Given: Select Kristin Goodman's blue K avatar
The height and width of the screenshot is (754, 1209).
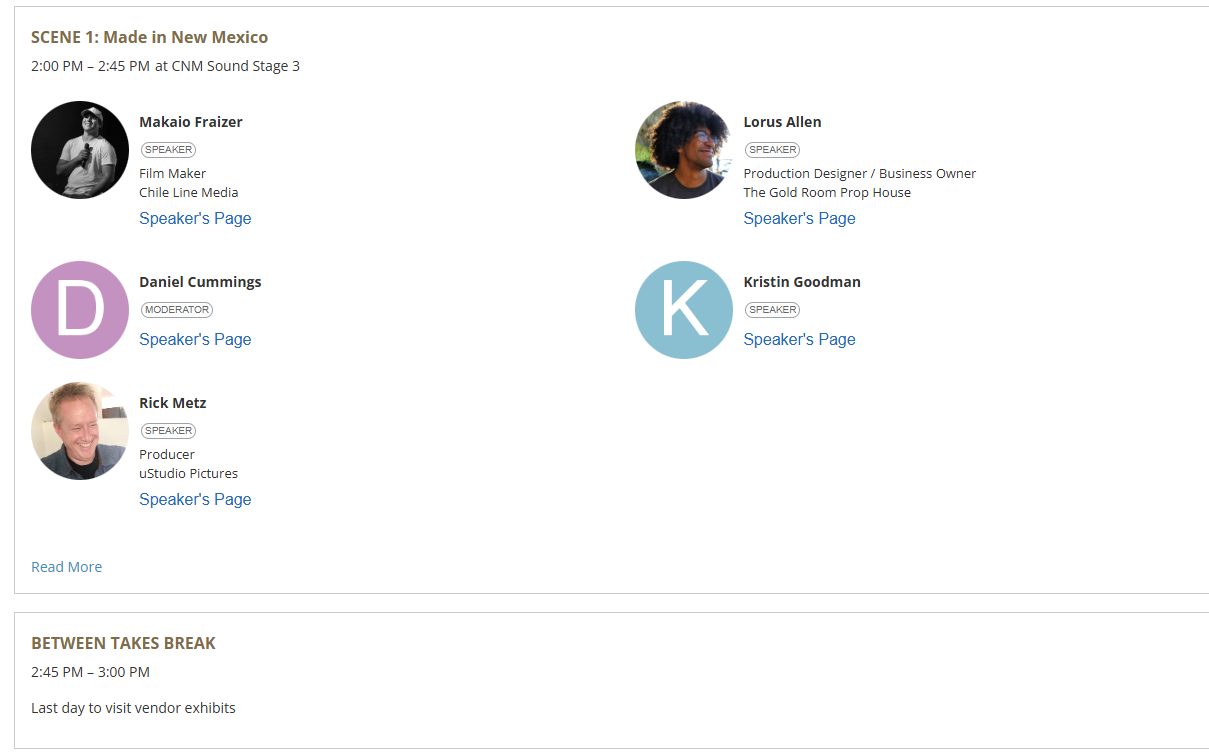Looking at the screenshot, I should (684, 310).
